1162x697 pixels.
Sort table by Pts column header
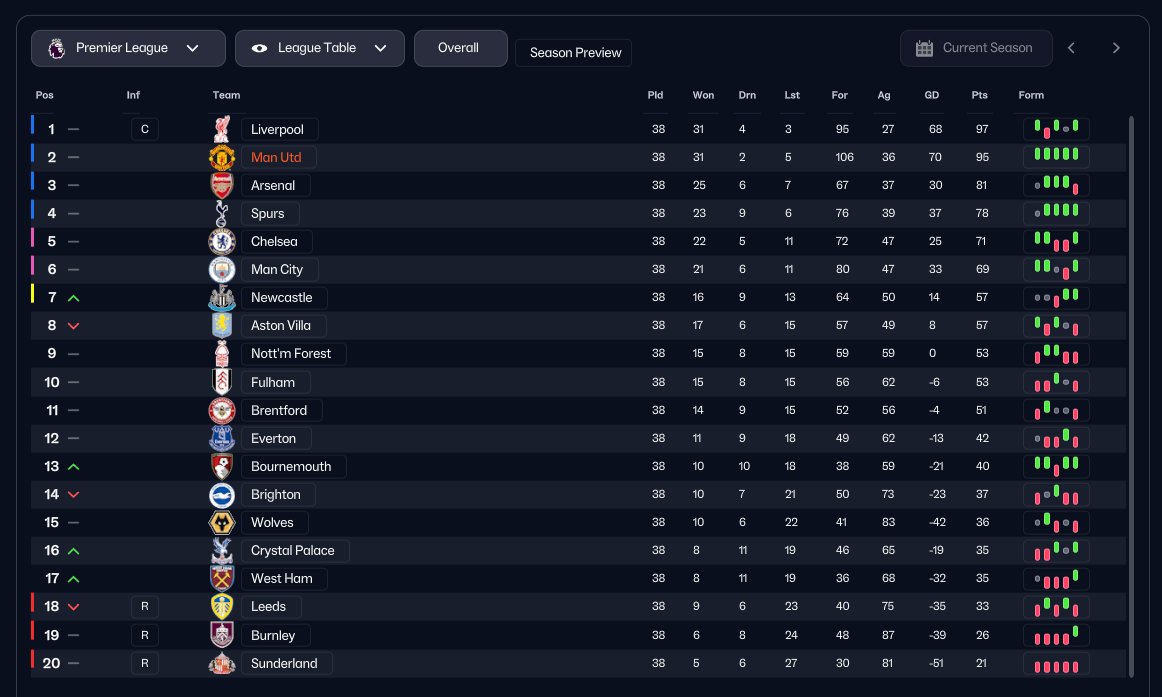pos(979,96)
